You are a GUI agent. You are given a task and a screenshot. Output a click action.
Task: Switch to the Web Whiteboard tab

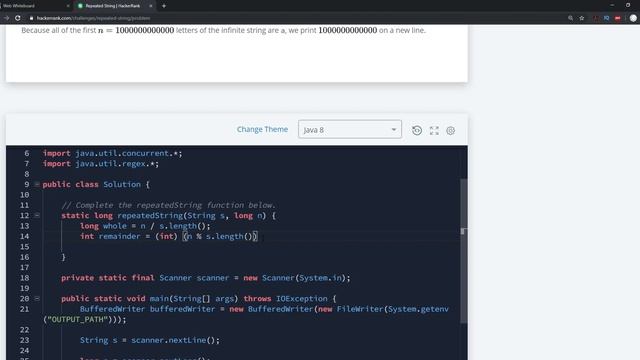point(35,6)
